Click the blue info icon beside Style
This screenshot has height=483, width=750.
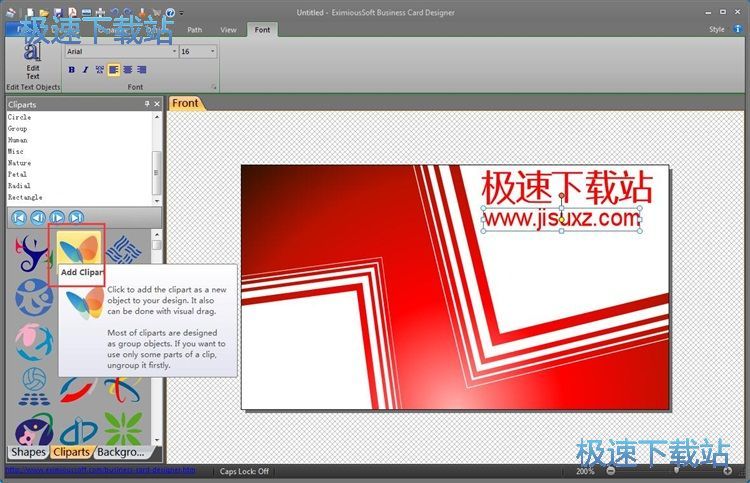click(738, 29)
